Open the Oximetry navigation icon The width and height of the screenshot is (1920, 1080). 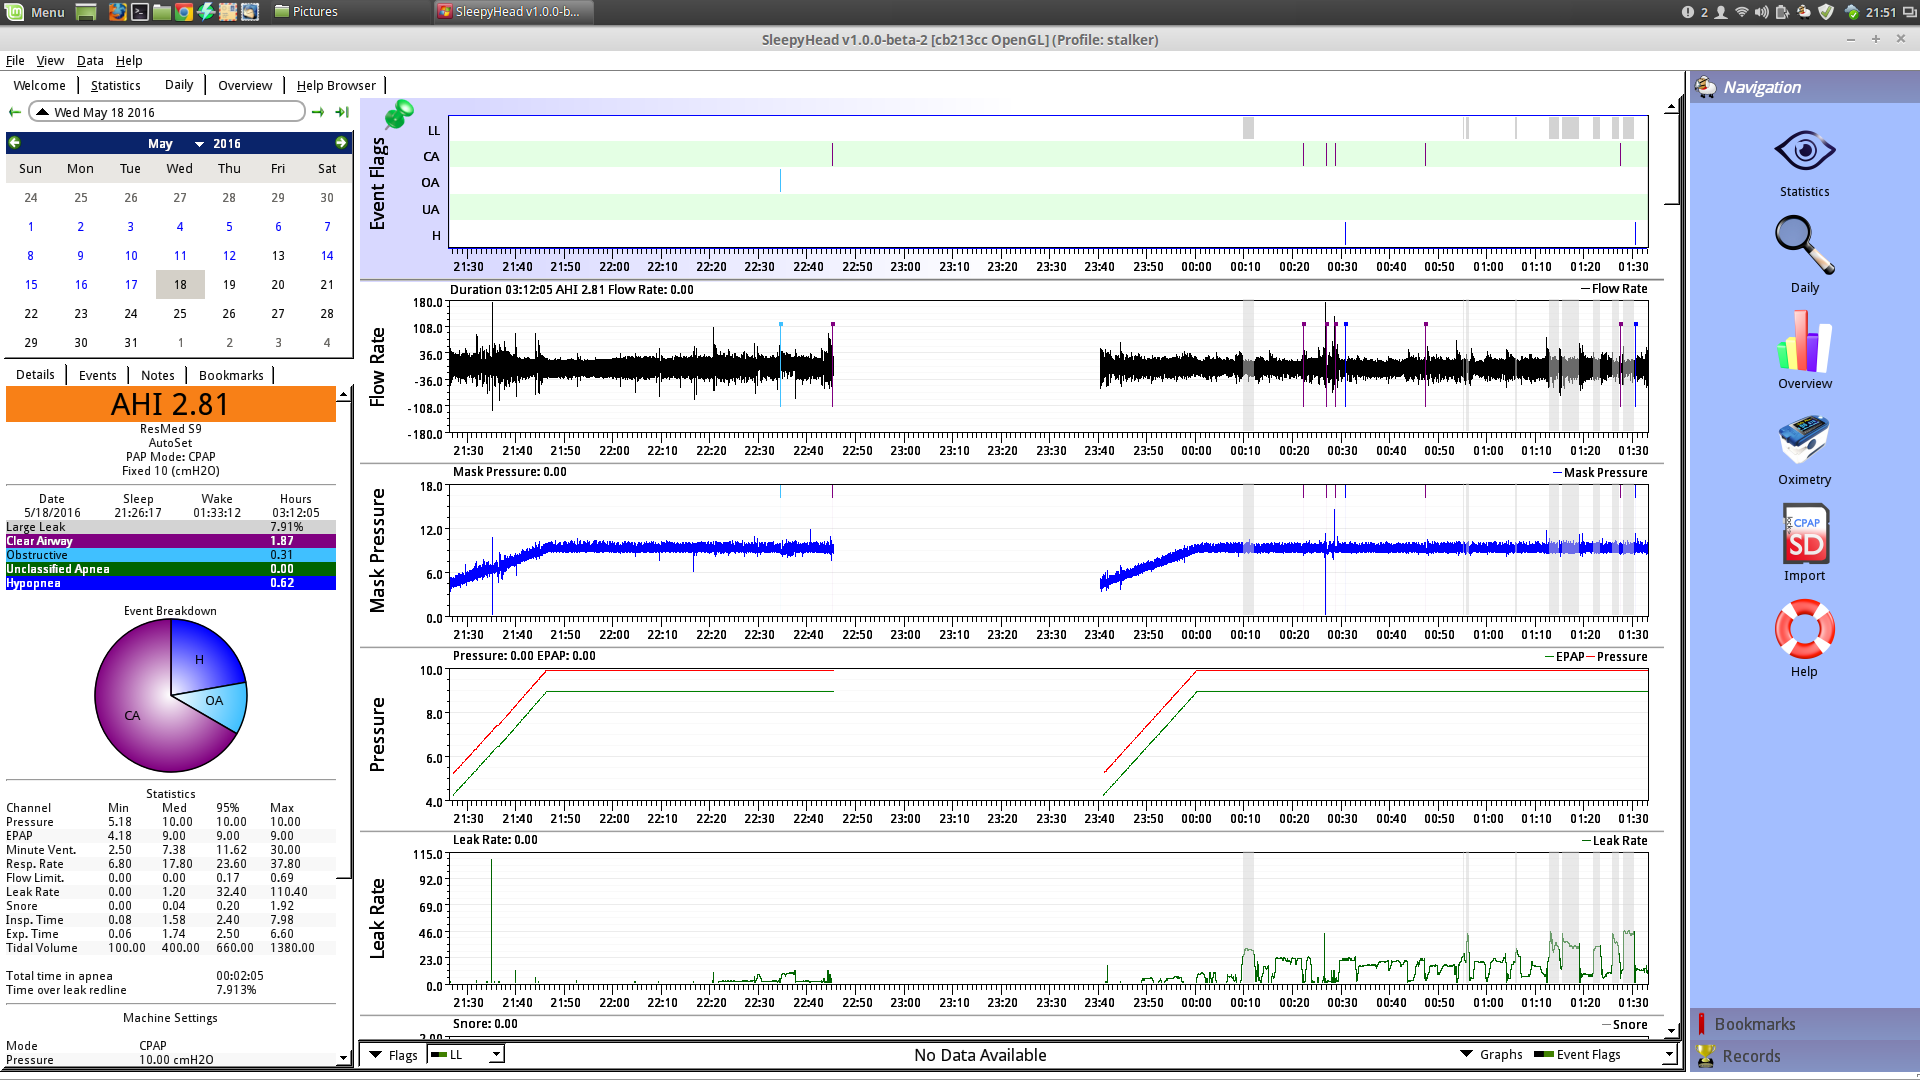coord(1804,439)
